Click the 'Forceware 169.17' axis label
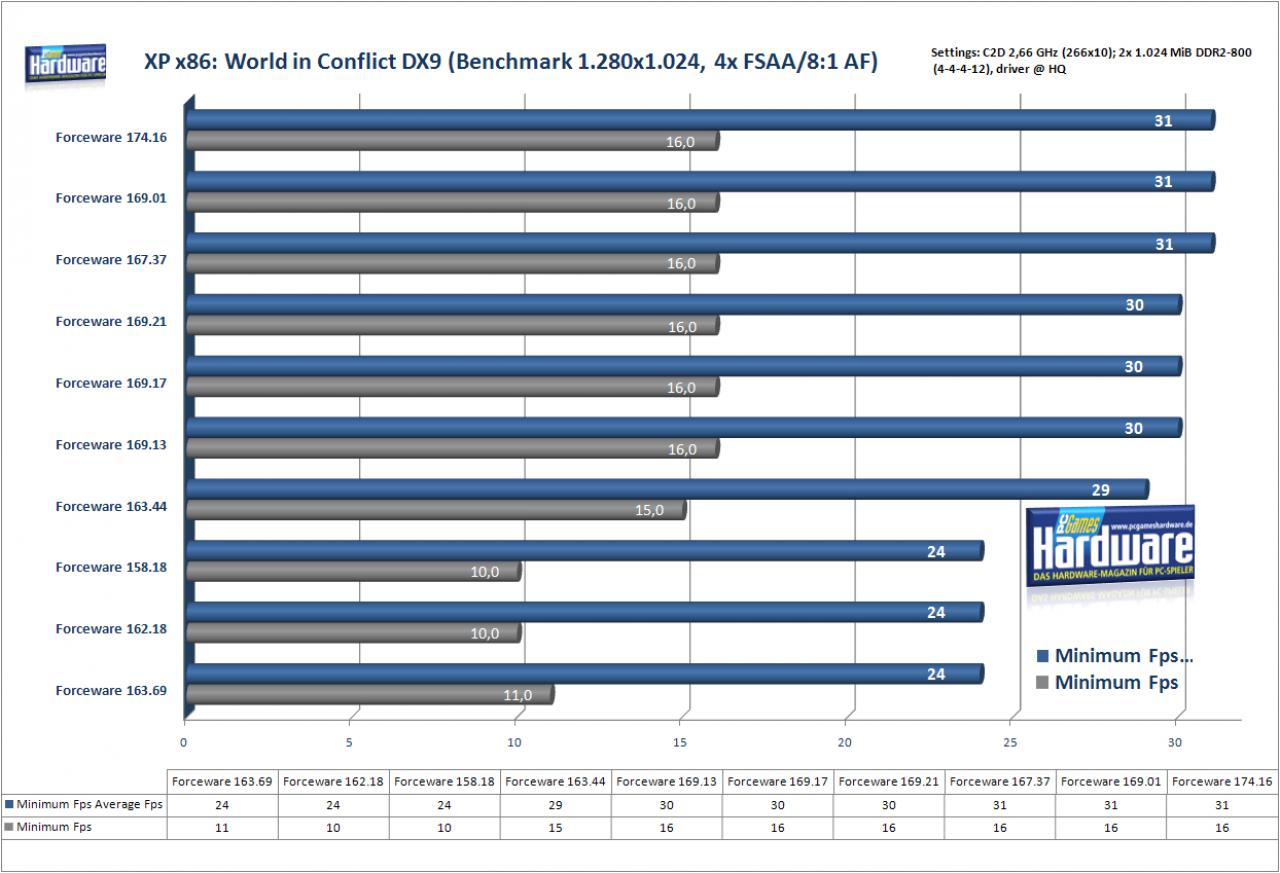 111,383
